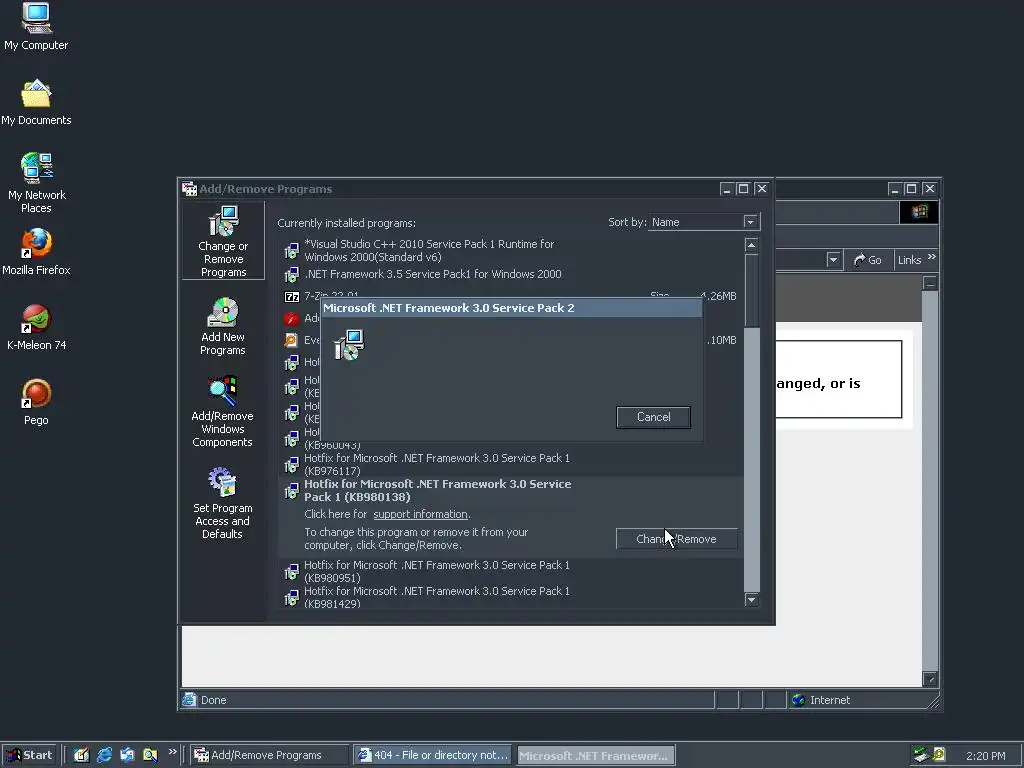Launch K-Meleon 74 desktop shortcut
The image size is (1024, 768).
click(36, 327)
